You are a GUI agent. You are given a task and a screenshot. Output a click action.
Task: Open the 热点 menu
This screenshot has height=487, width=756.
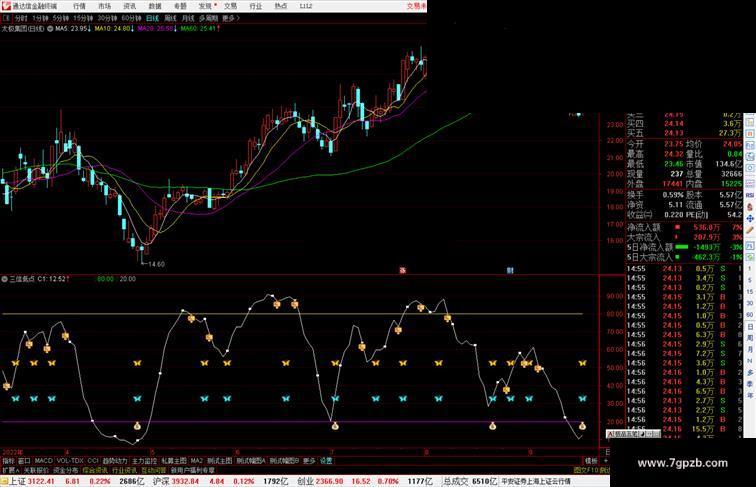281,6
